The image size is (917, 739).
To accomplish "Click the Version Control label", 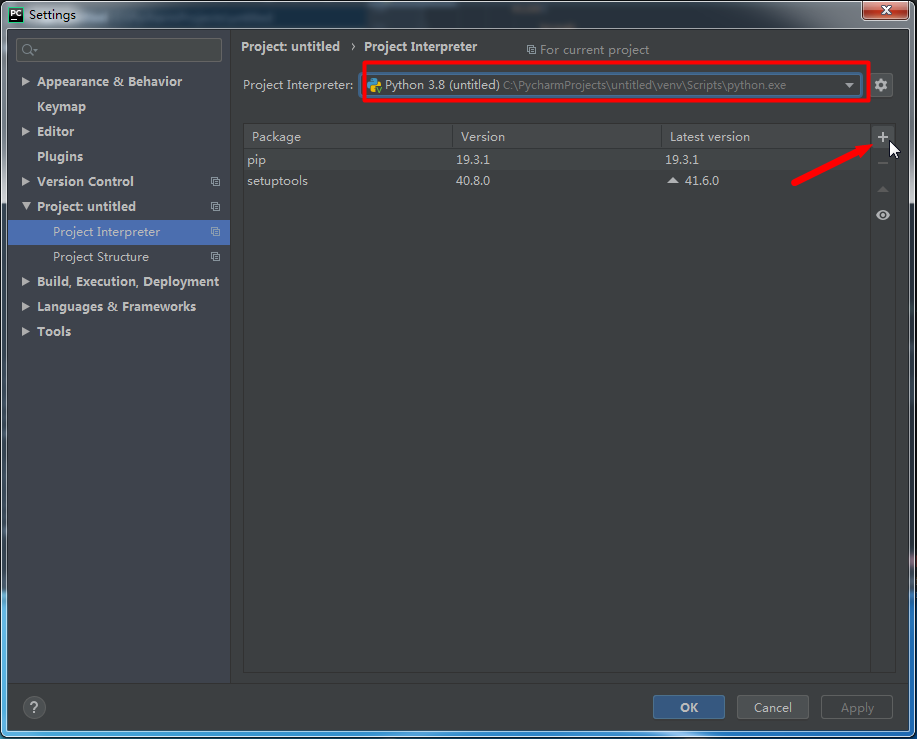I will (85, 182).
